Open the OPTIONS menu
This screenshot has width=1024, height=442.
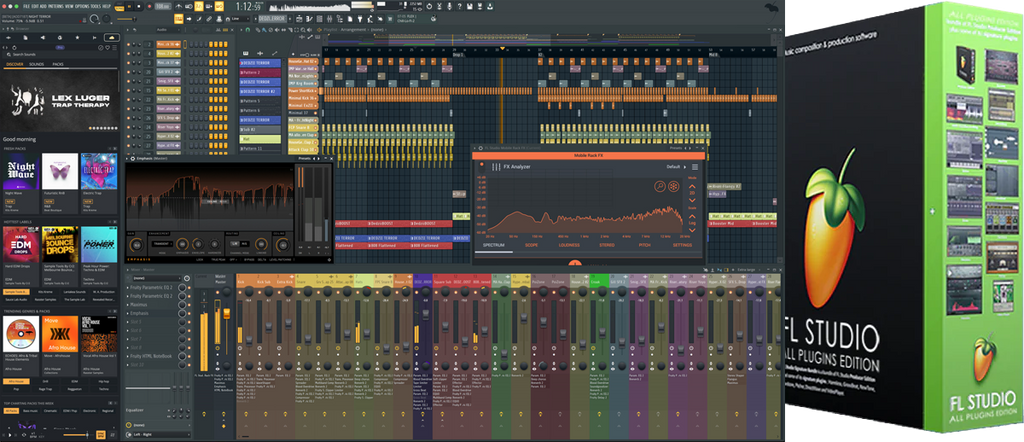(x=82, y=5)
